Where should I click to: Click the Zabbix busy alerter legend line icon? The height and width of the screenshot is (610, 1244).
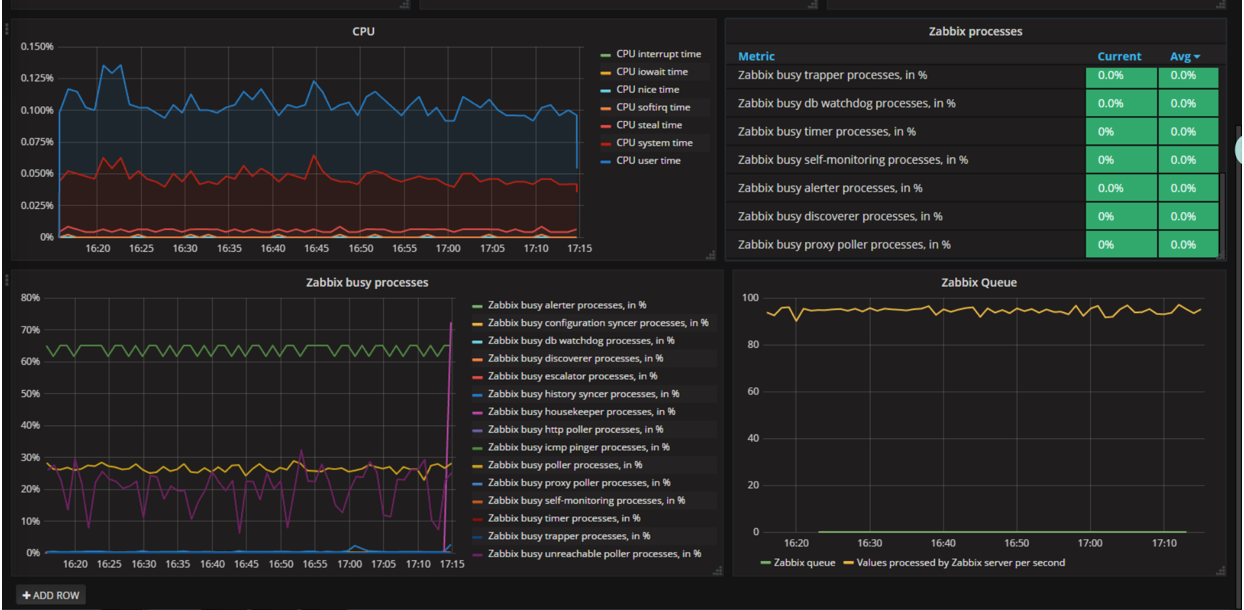(477, 306)
